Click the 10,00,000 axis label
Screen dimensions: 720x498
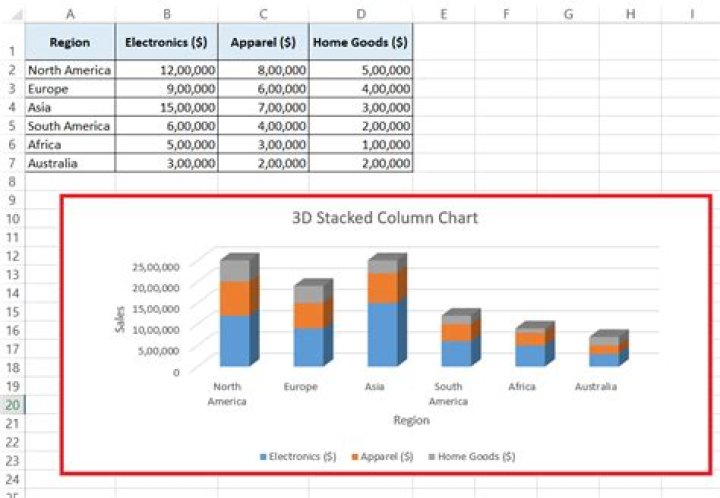coord(156,330)
